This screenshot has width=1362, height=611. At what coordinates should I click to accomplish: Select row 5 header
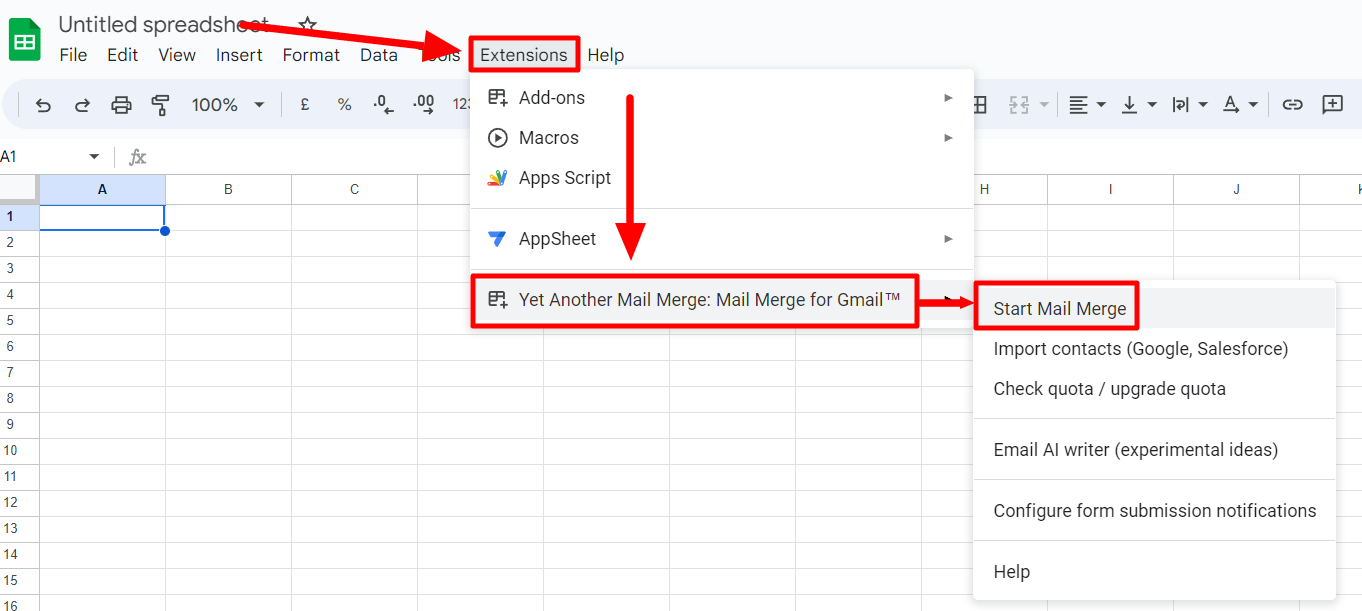(x=19, y=321)
